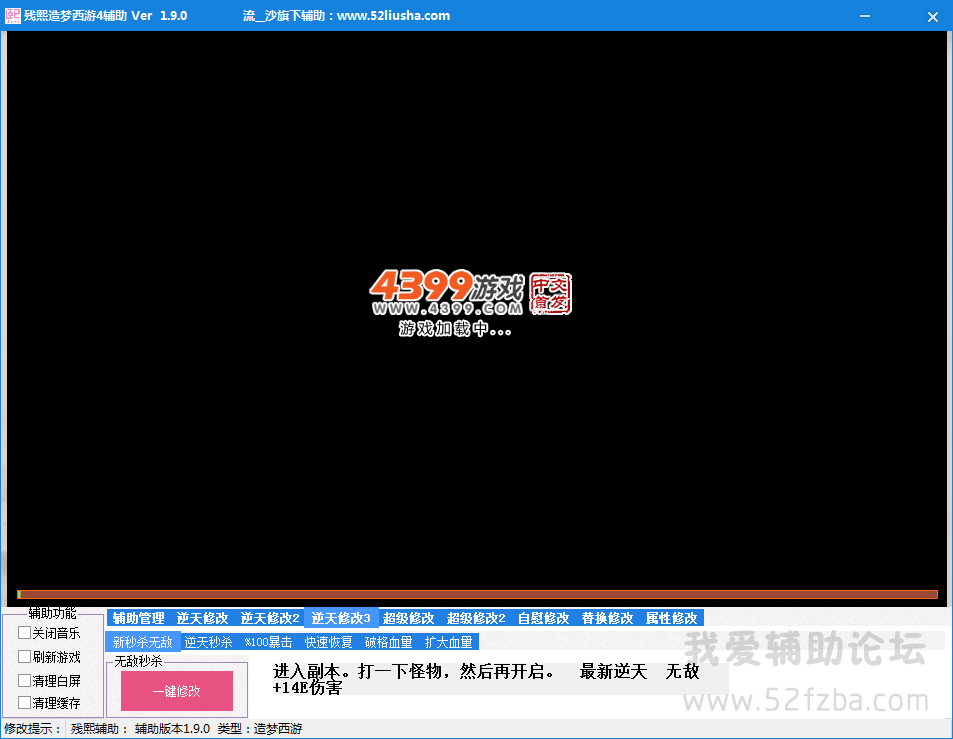
Task: Click the 修改提示 status bar label
Action: coord(33,729)
